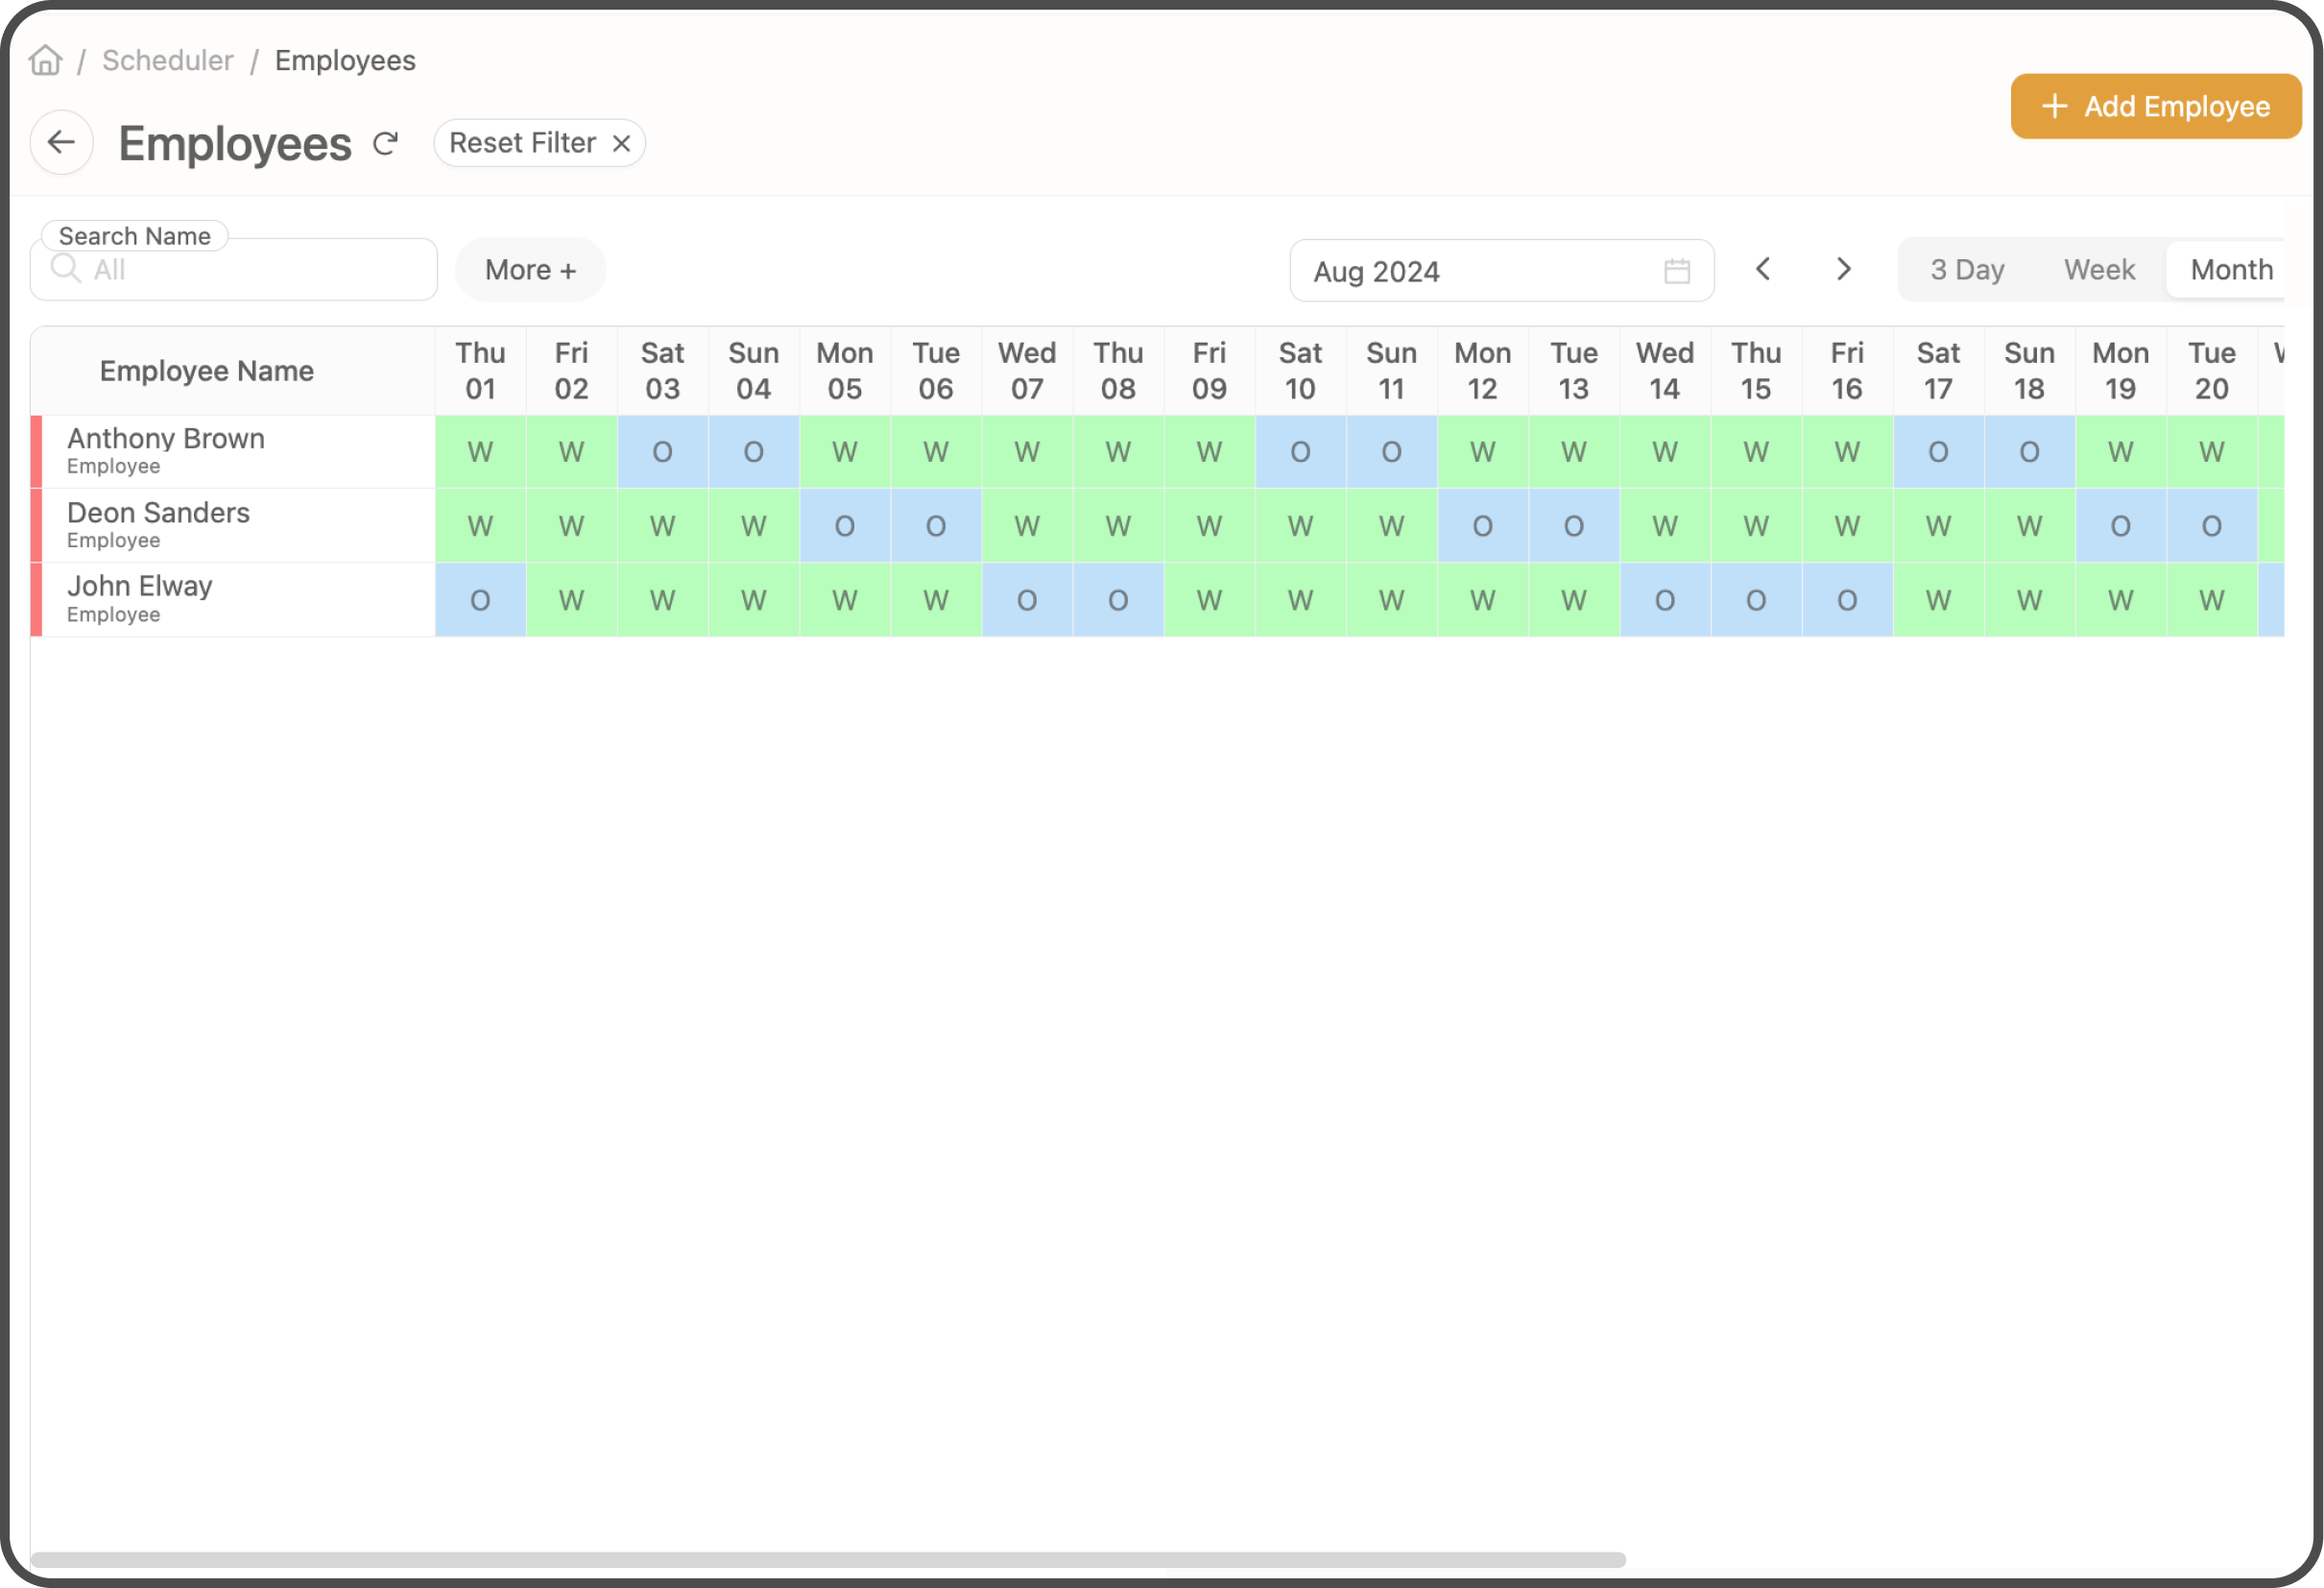The height and width of the screenshot is (1588, 2324).
Task: Switch to the Week view
Action: pyautogui.click(x=2098, y=269)
